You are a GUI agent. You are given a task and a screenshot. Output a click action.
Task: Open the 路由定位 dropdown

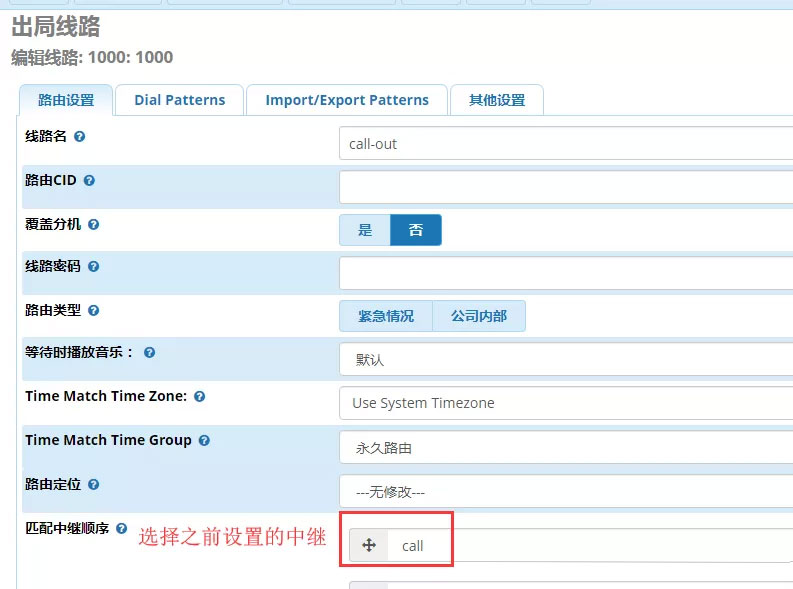(565, 491)
